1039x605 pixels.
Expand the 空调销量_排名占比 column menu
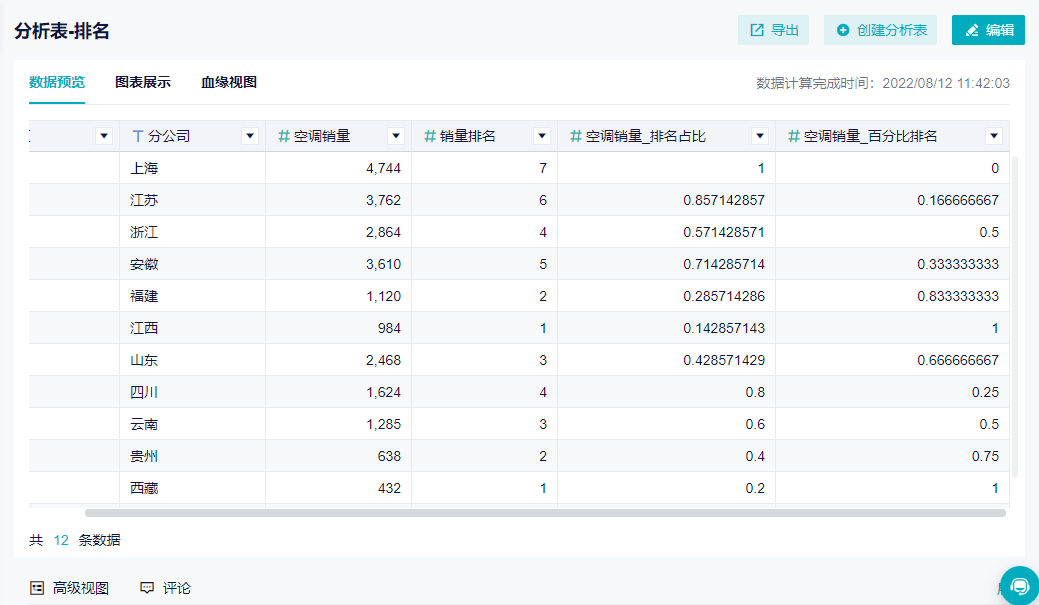760,136
